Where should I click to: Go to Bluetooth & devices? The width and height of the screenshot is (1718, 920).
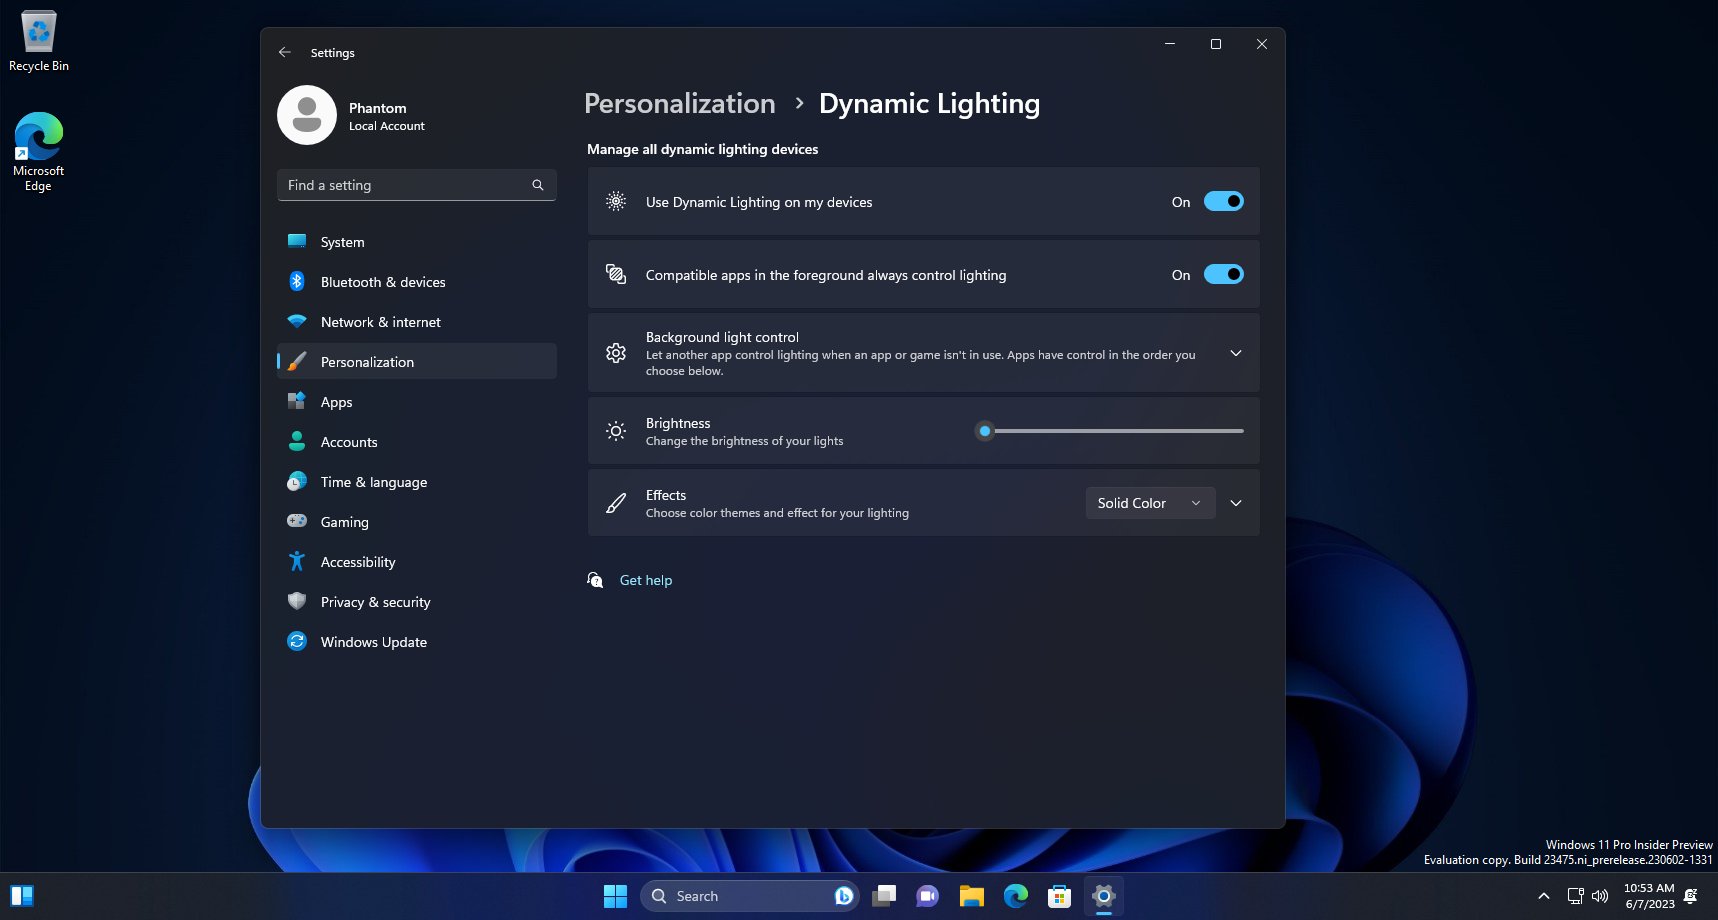point(417,282)
